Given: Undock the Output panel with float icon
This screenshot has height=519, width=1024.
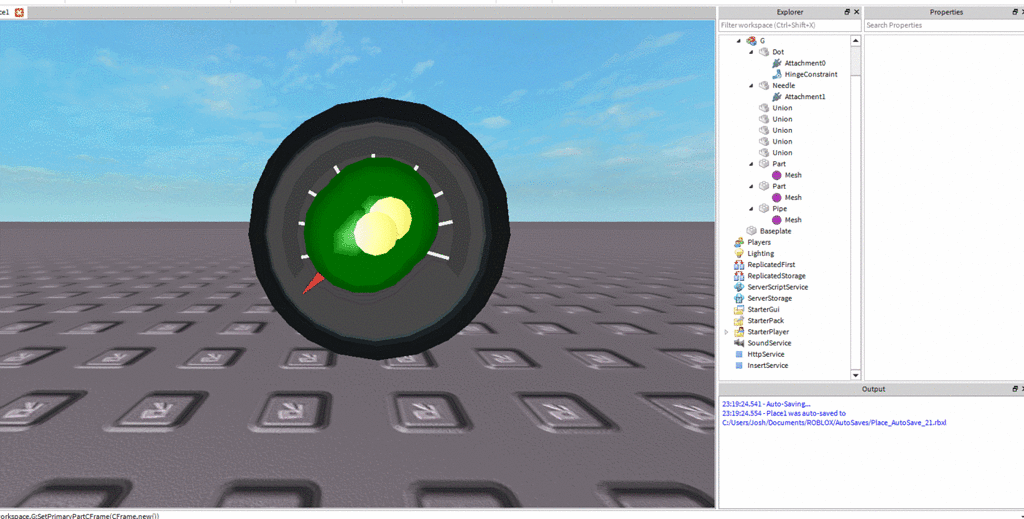Looking at the screenshot, I should click(1014, 388).
